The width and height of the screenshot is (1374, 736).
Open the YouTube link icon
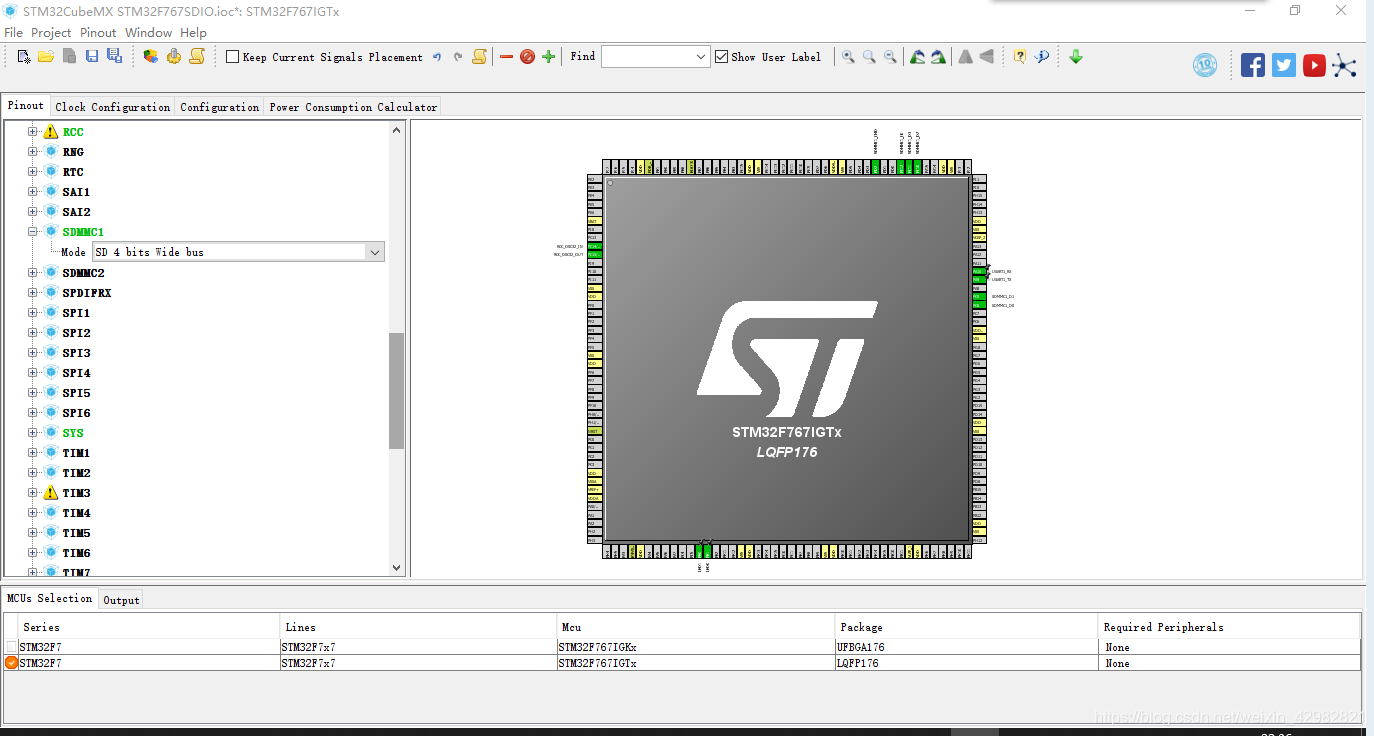[x=1314, y=65]
